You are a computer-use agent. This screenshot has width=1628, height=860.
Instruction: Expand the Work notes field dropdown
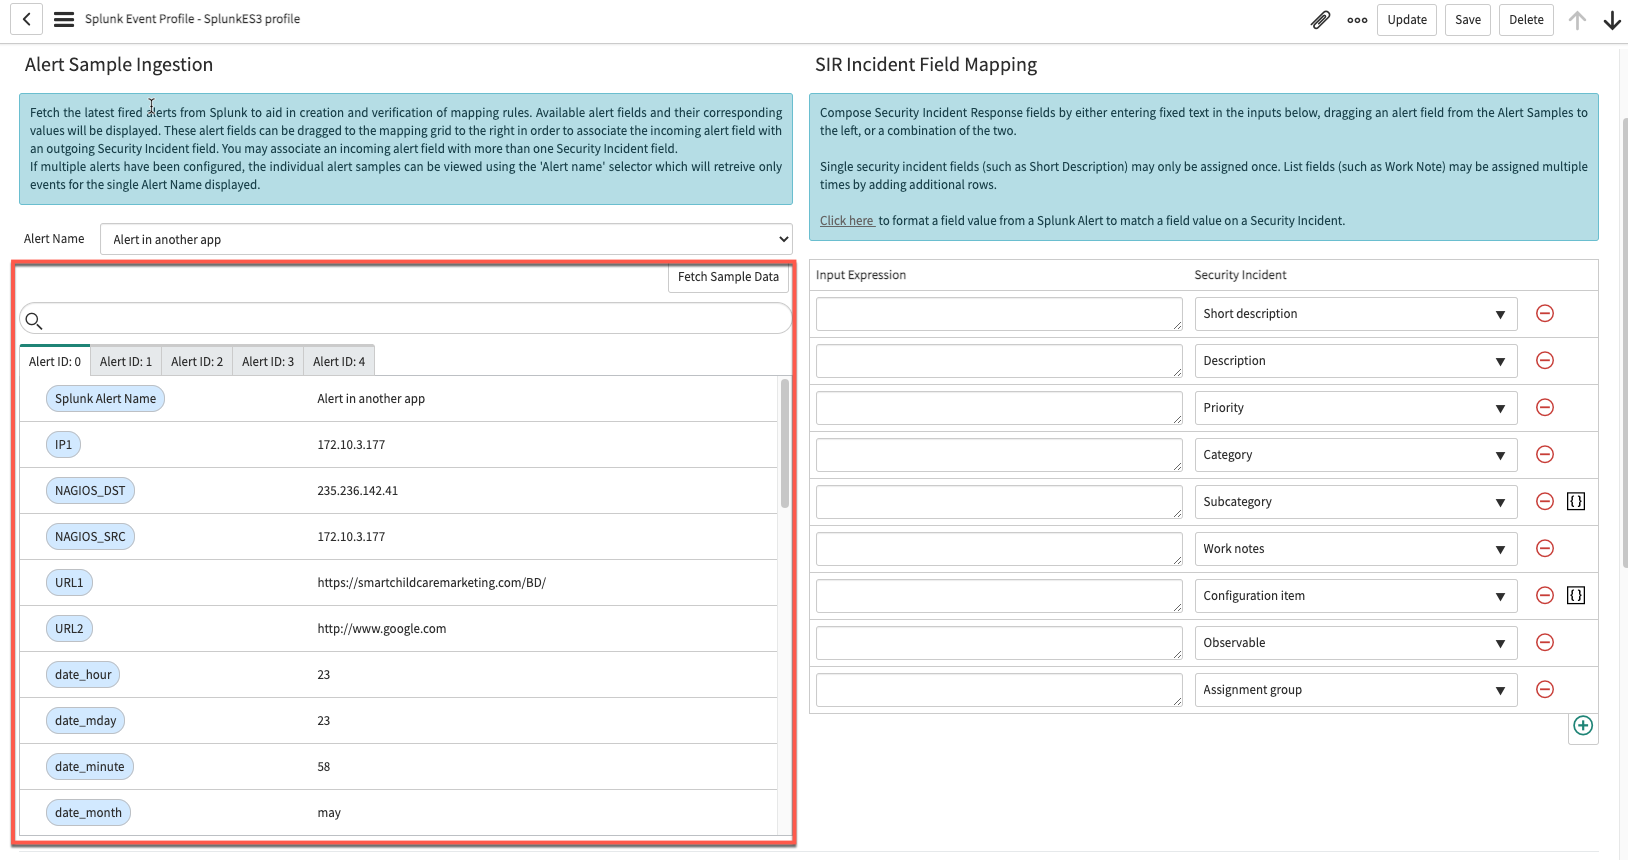pos(1356,549)
